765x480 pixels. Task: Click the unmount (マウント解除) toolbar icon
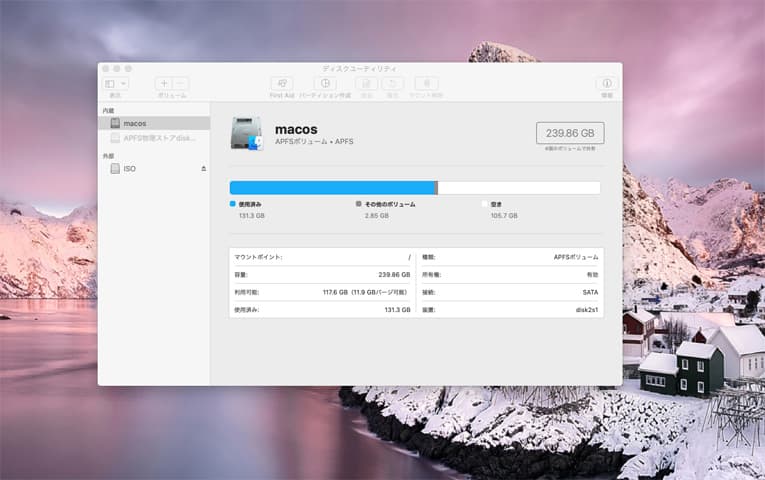click(426, 83)
